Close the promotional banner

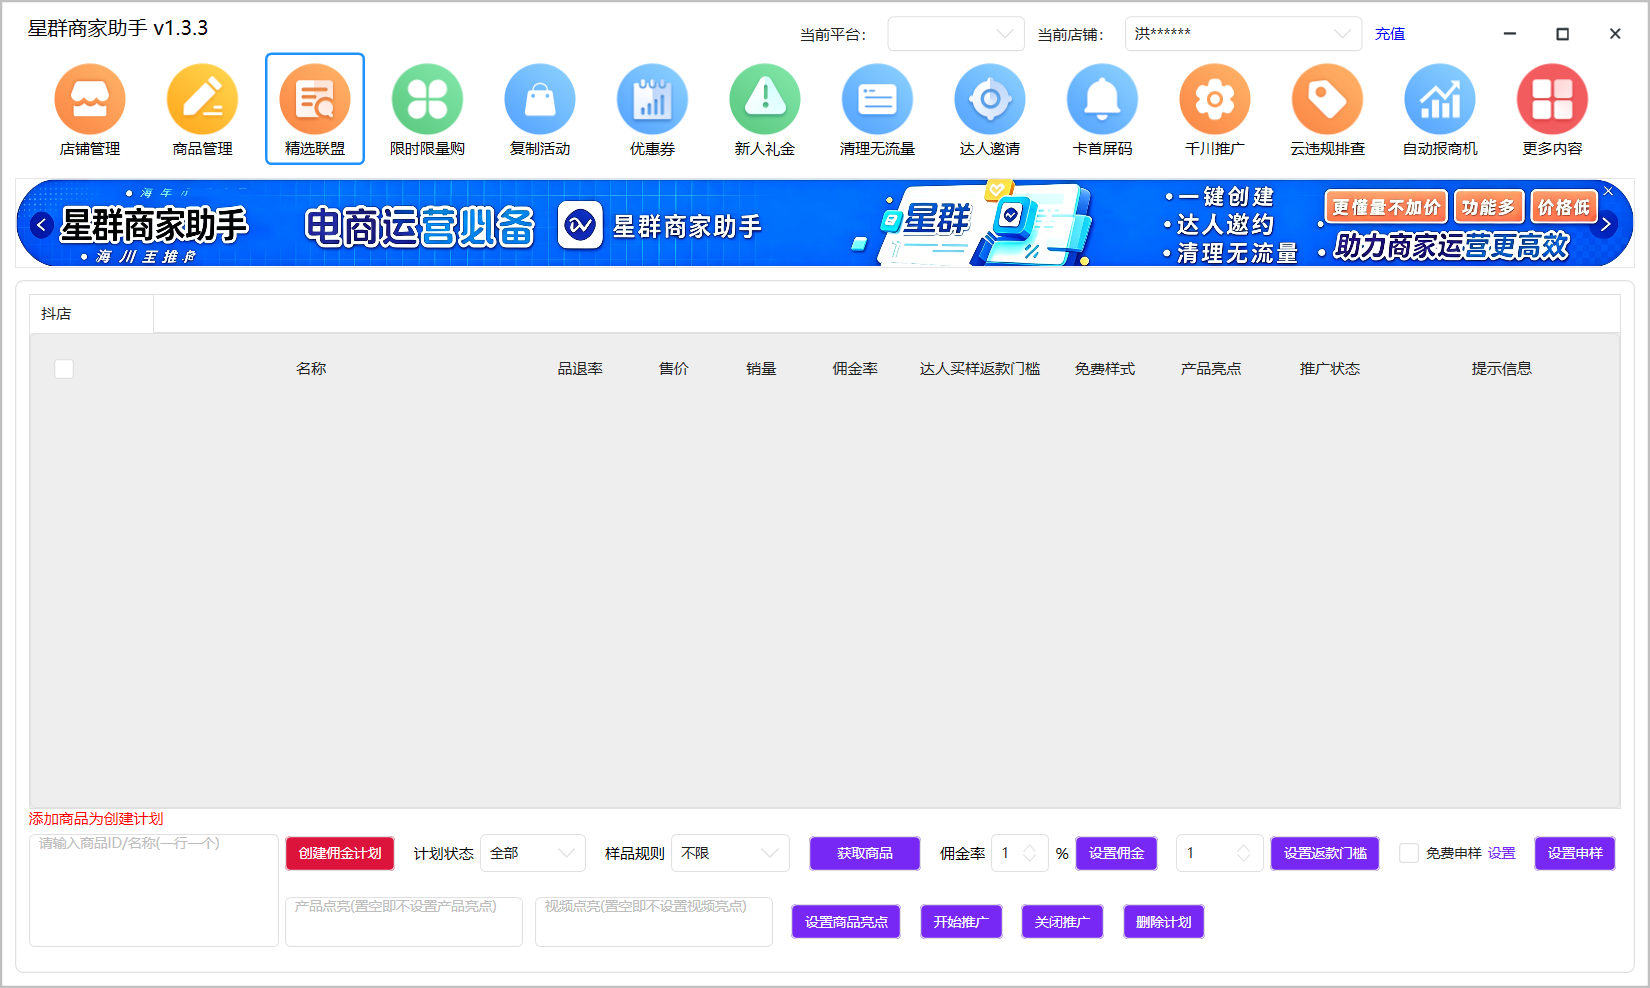pos(1608,191)
